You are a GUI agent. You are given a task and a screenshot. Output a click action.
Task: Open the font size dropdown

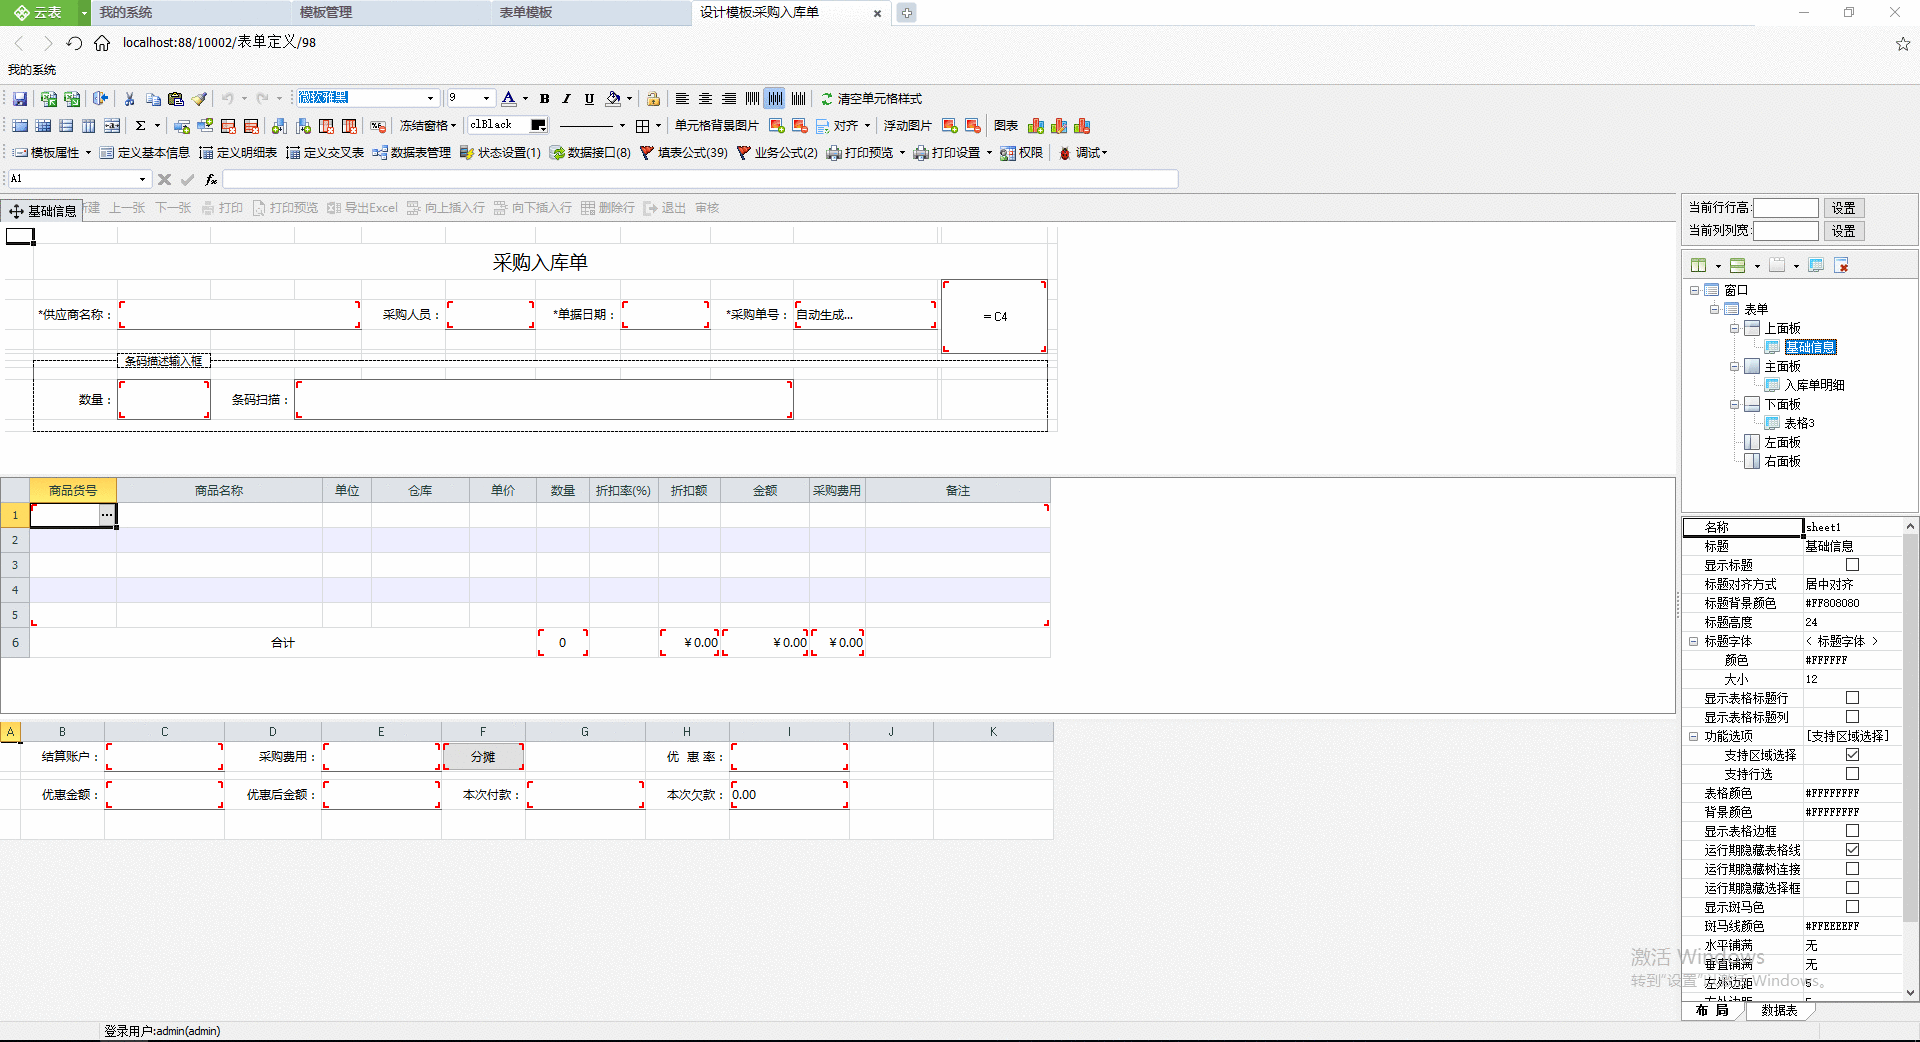tap(486, 98)
